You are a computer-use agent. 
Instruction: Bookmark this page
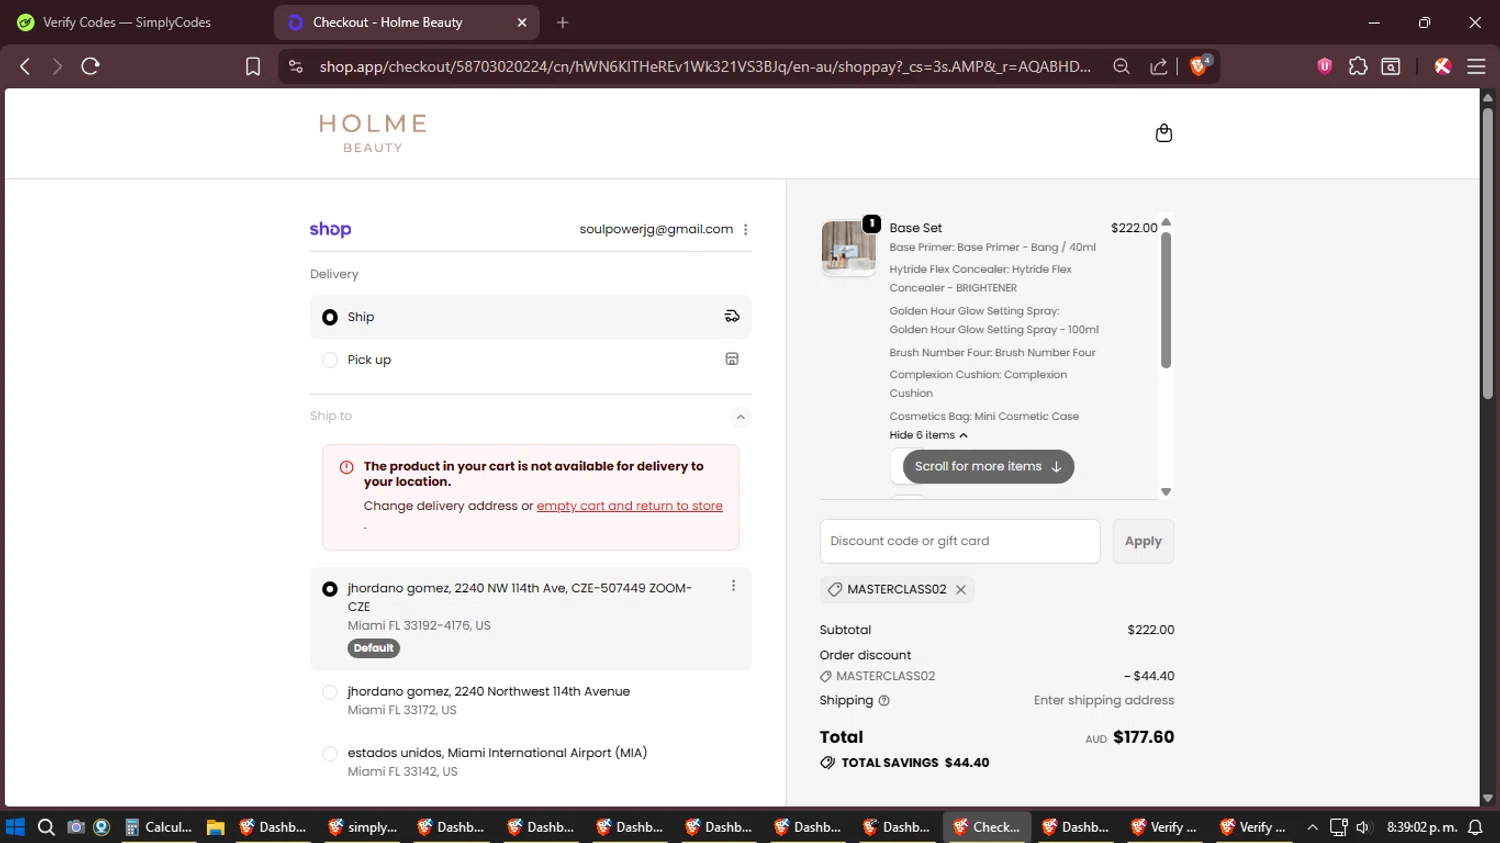click(253, 66)
